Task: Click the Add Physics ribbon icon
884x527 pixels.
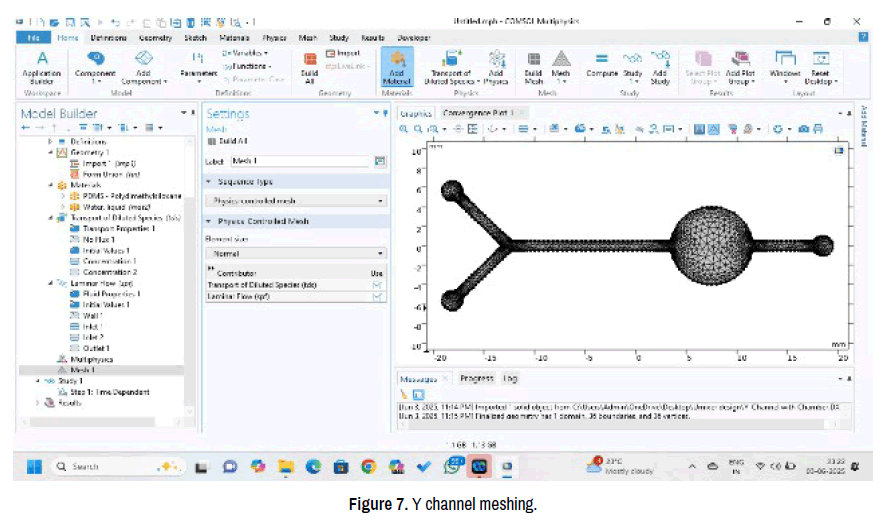Action: (x=496, y=65)
